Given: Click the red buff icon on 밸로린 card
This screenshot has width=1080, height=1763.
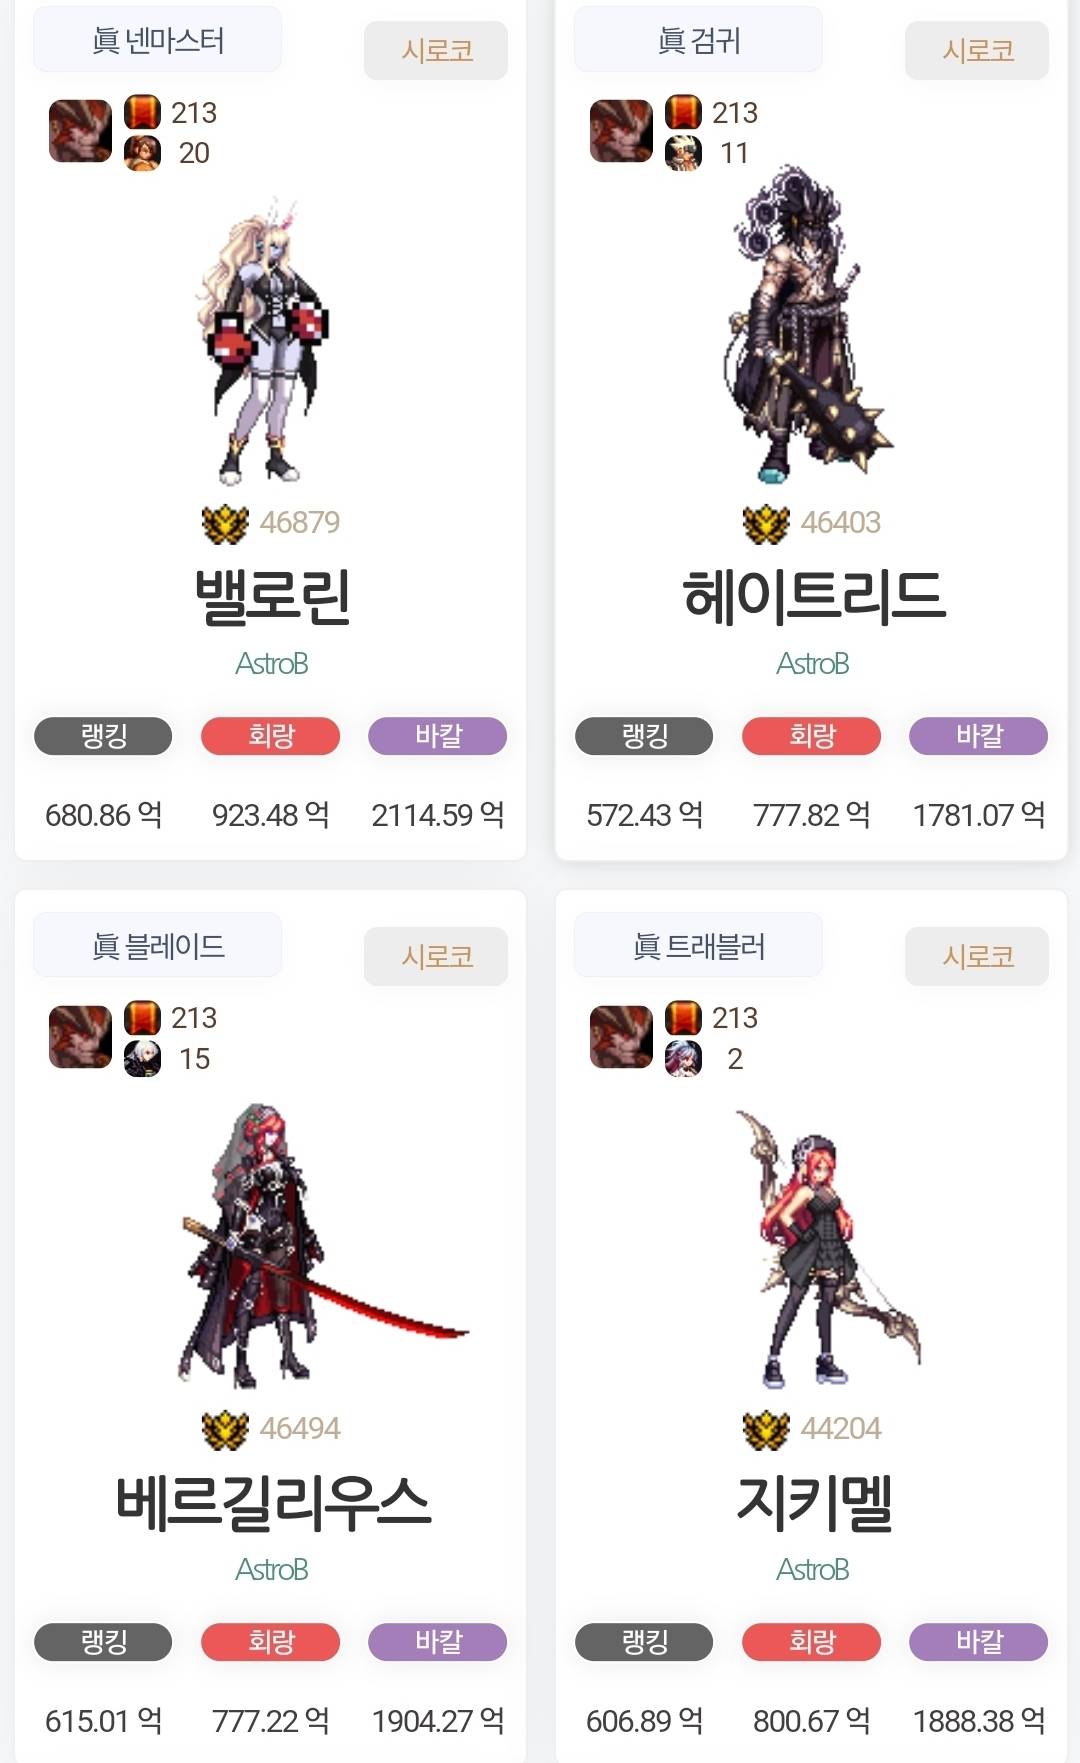Looking at the screenshot, I should [x=142, y=112].
